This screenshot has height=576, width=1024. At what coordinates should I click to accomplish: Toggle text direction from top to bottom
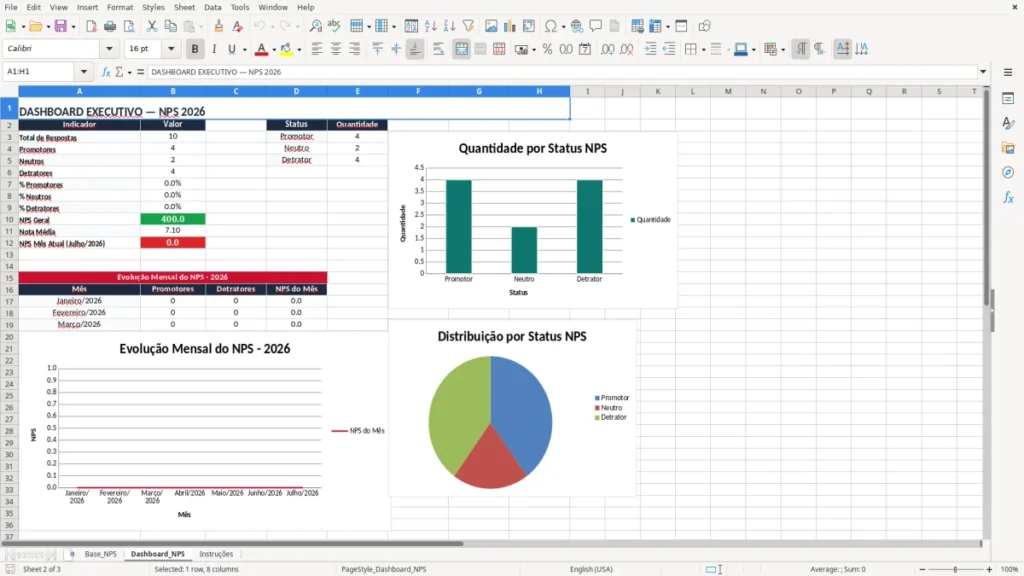(862, 49)
